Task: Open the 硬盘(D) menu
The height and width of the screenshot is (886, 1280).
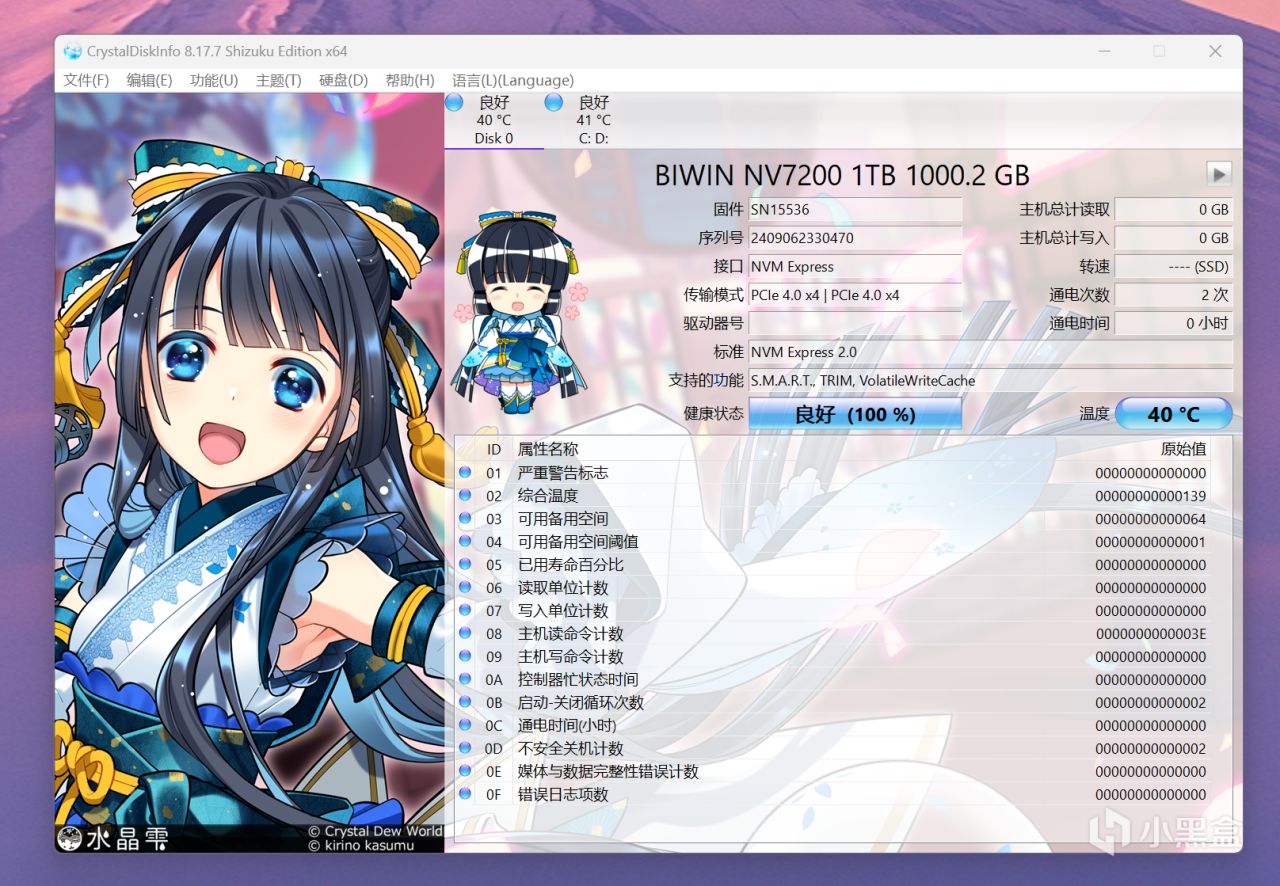Action: point(343,80)
